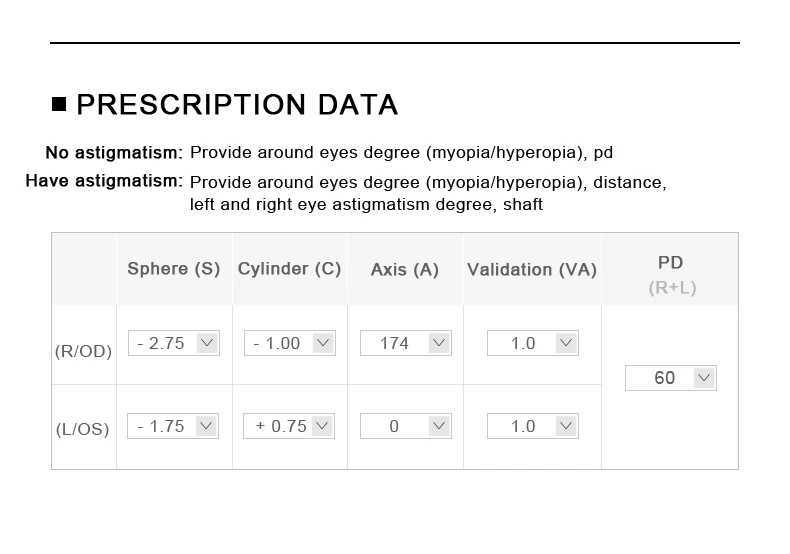Select the (L/OS) row label
Screen dimensions: 790x554
(x=83, y=429)
